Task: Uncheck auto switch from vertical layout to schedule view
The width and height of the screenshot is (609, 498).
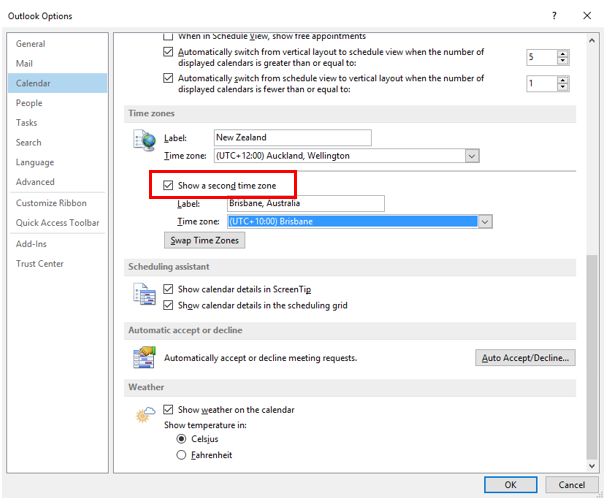Action: [168, 52]
